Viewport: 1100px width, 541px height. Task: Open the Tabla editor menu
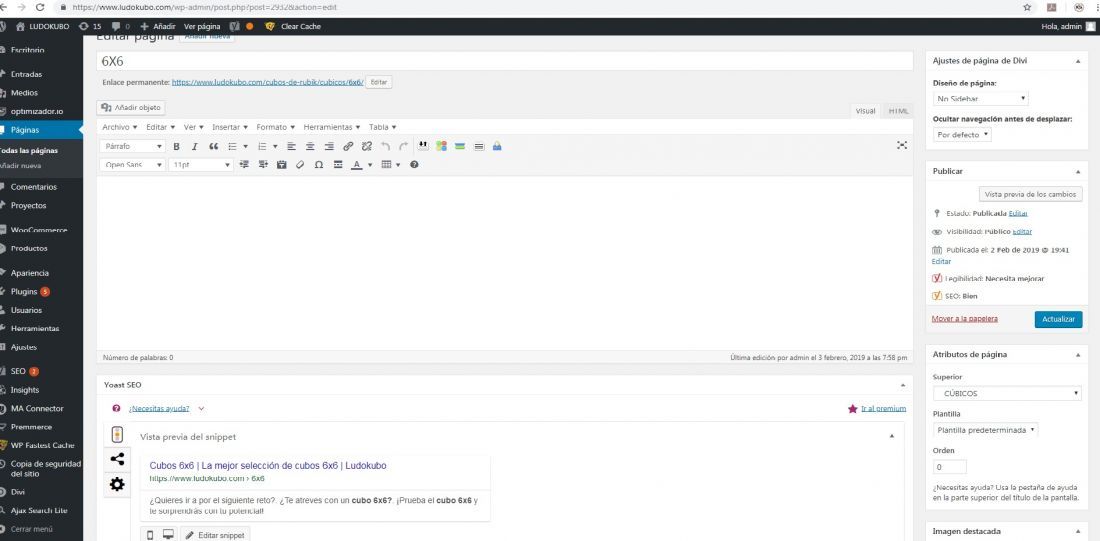pos(382,127)
